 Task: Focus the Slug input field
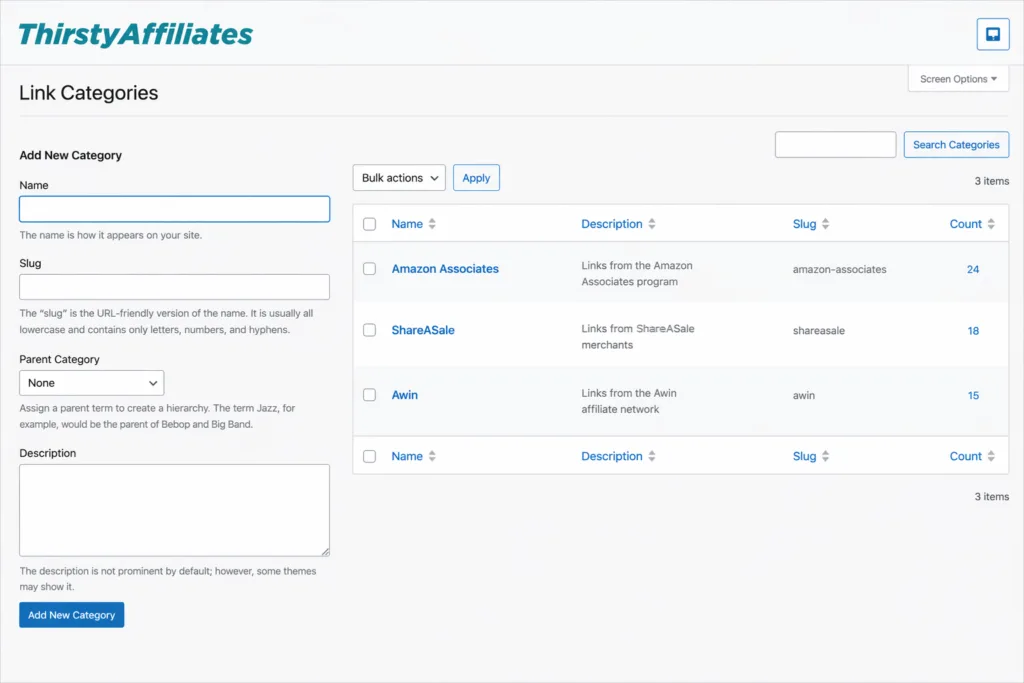coord(174,287)
